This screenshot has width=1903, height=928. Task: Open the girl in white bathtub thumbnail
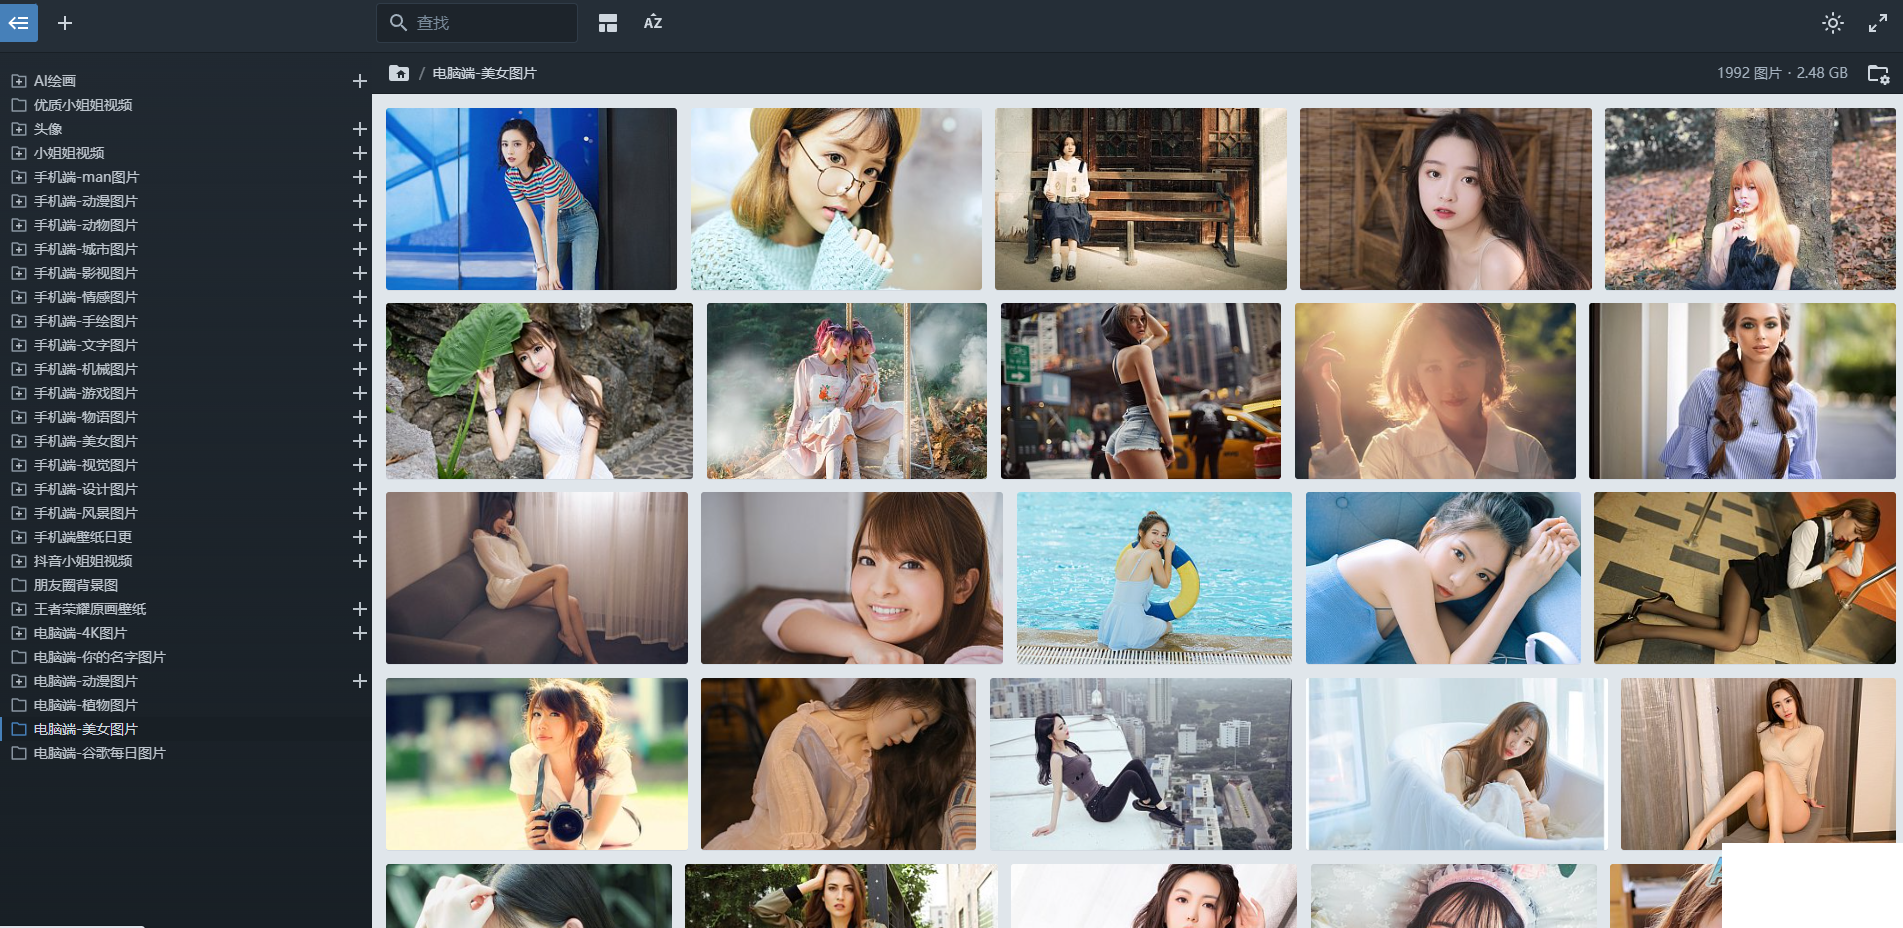pyautogui.click(x=1457, y=764)
